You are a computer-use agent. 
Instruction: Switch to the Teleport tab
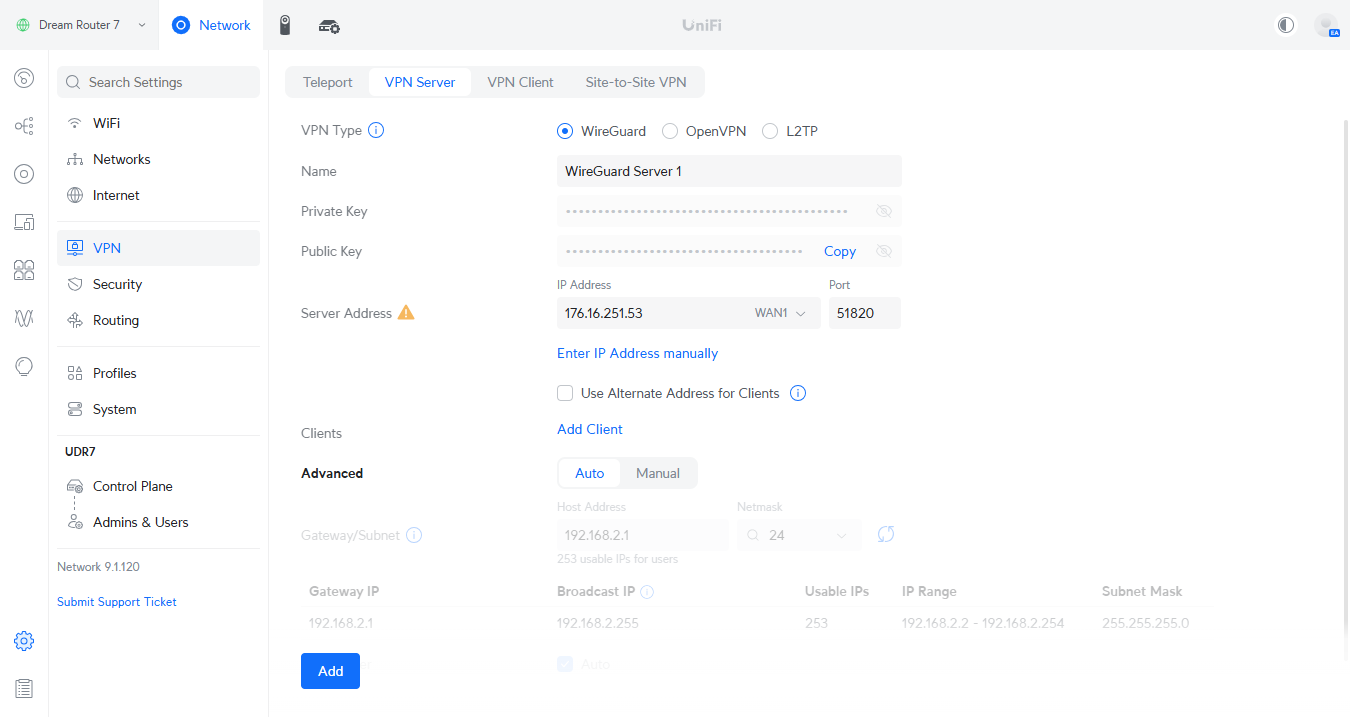(x=328, y=82)
